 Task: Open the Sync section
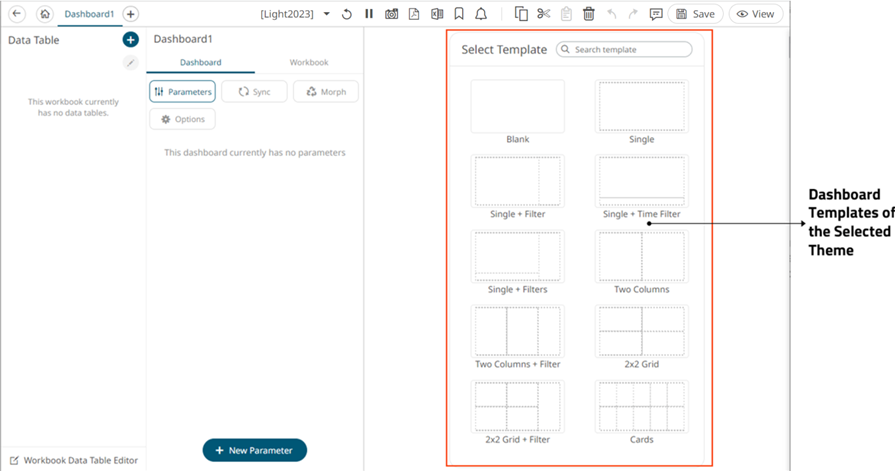(254, 91)
